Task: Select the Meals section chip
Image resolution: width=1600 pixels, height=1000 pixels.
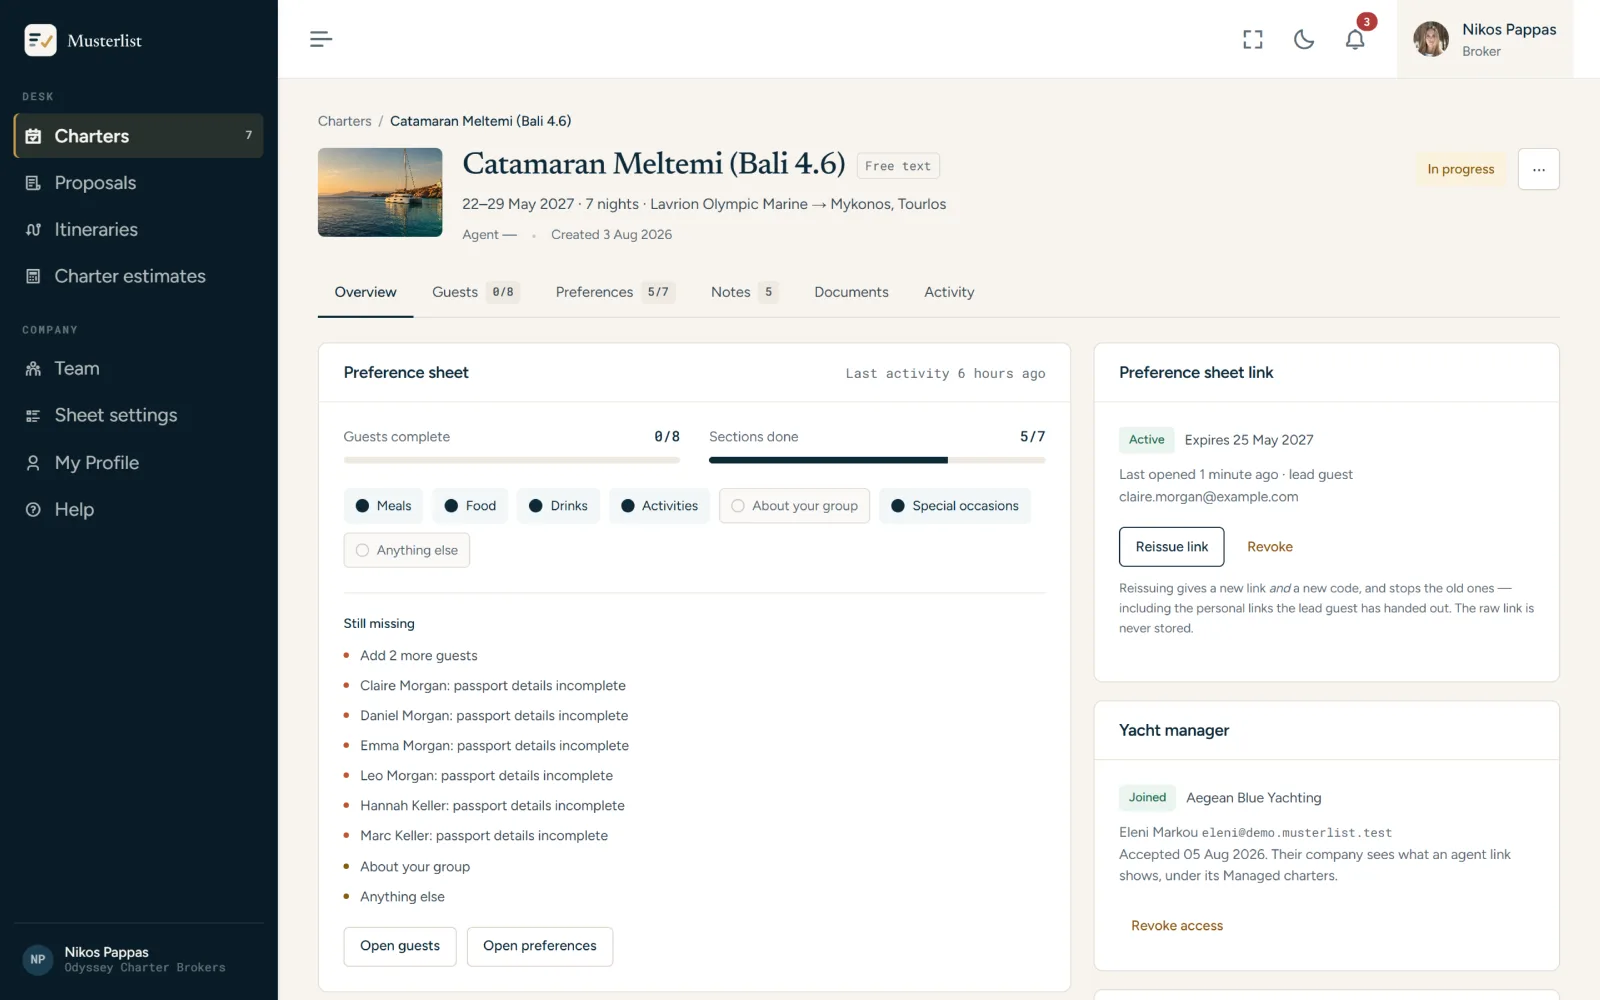Action: pyautogui.click(x=383, y=506)
